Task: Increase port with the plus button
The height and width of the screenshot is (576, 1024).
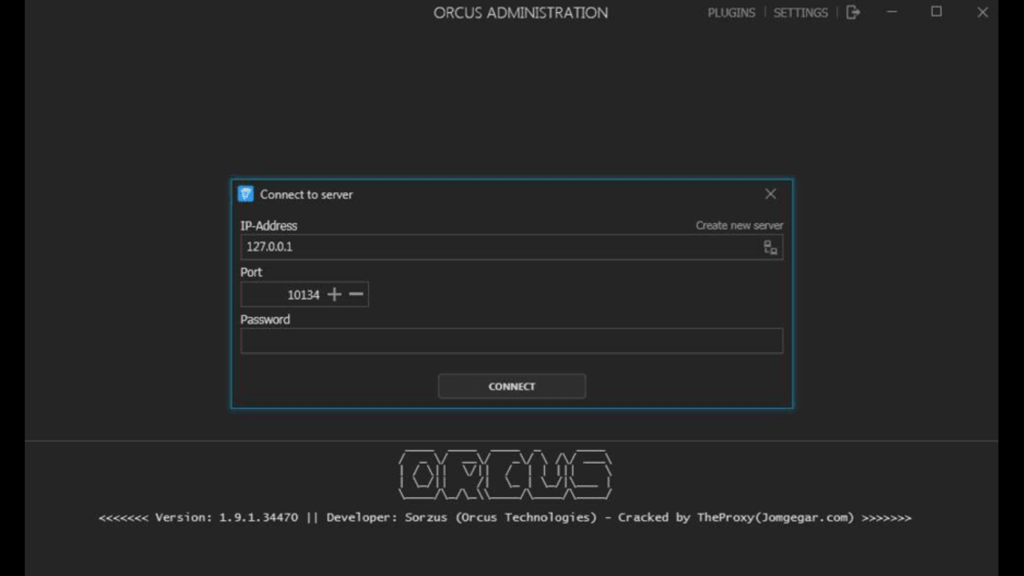Action: tap(334, 295)
